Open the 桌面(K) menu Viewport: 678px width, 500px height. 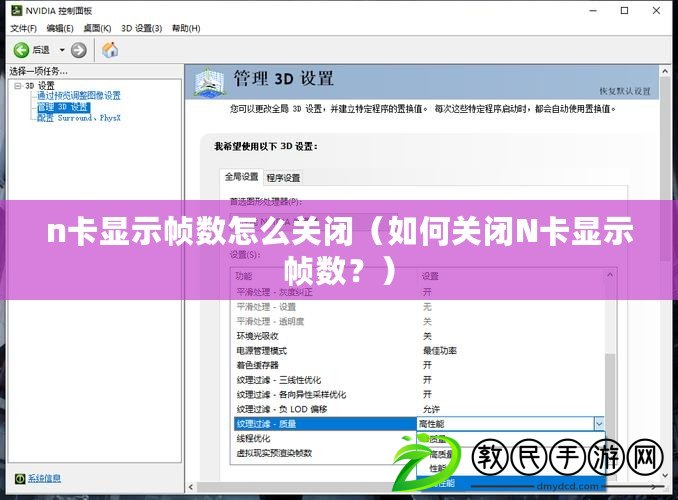point(97,29)
